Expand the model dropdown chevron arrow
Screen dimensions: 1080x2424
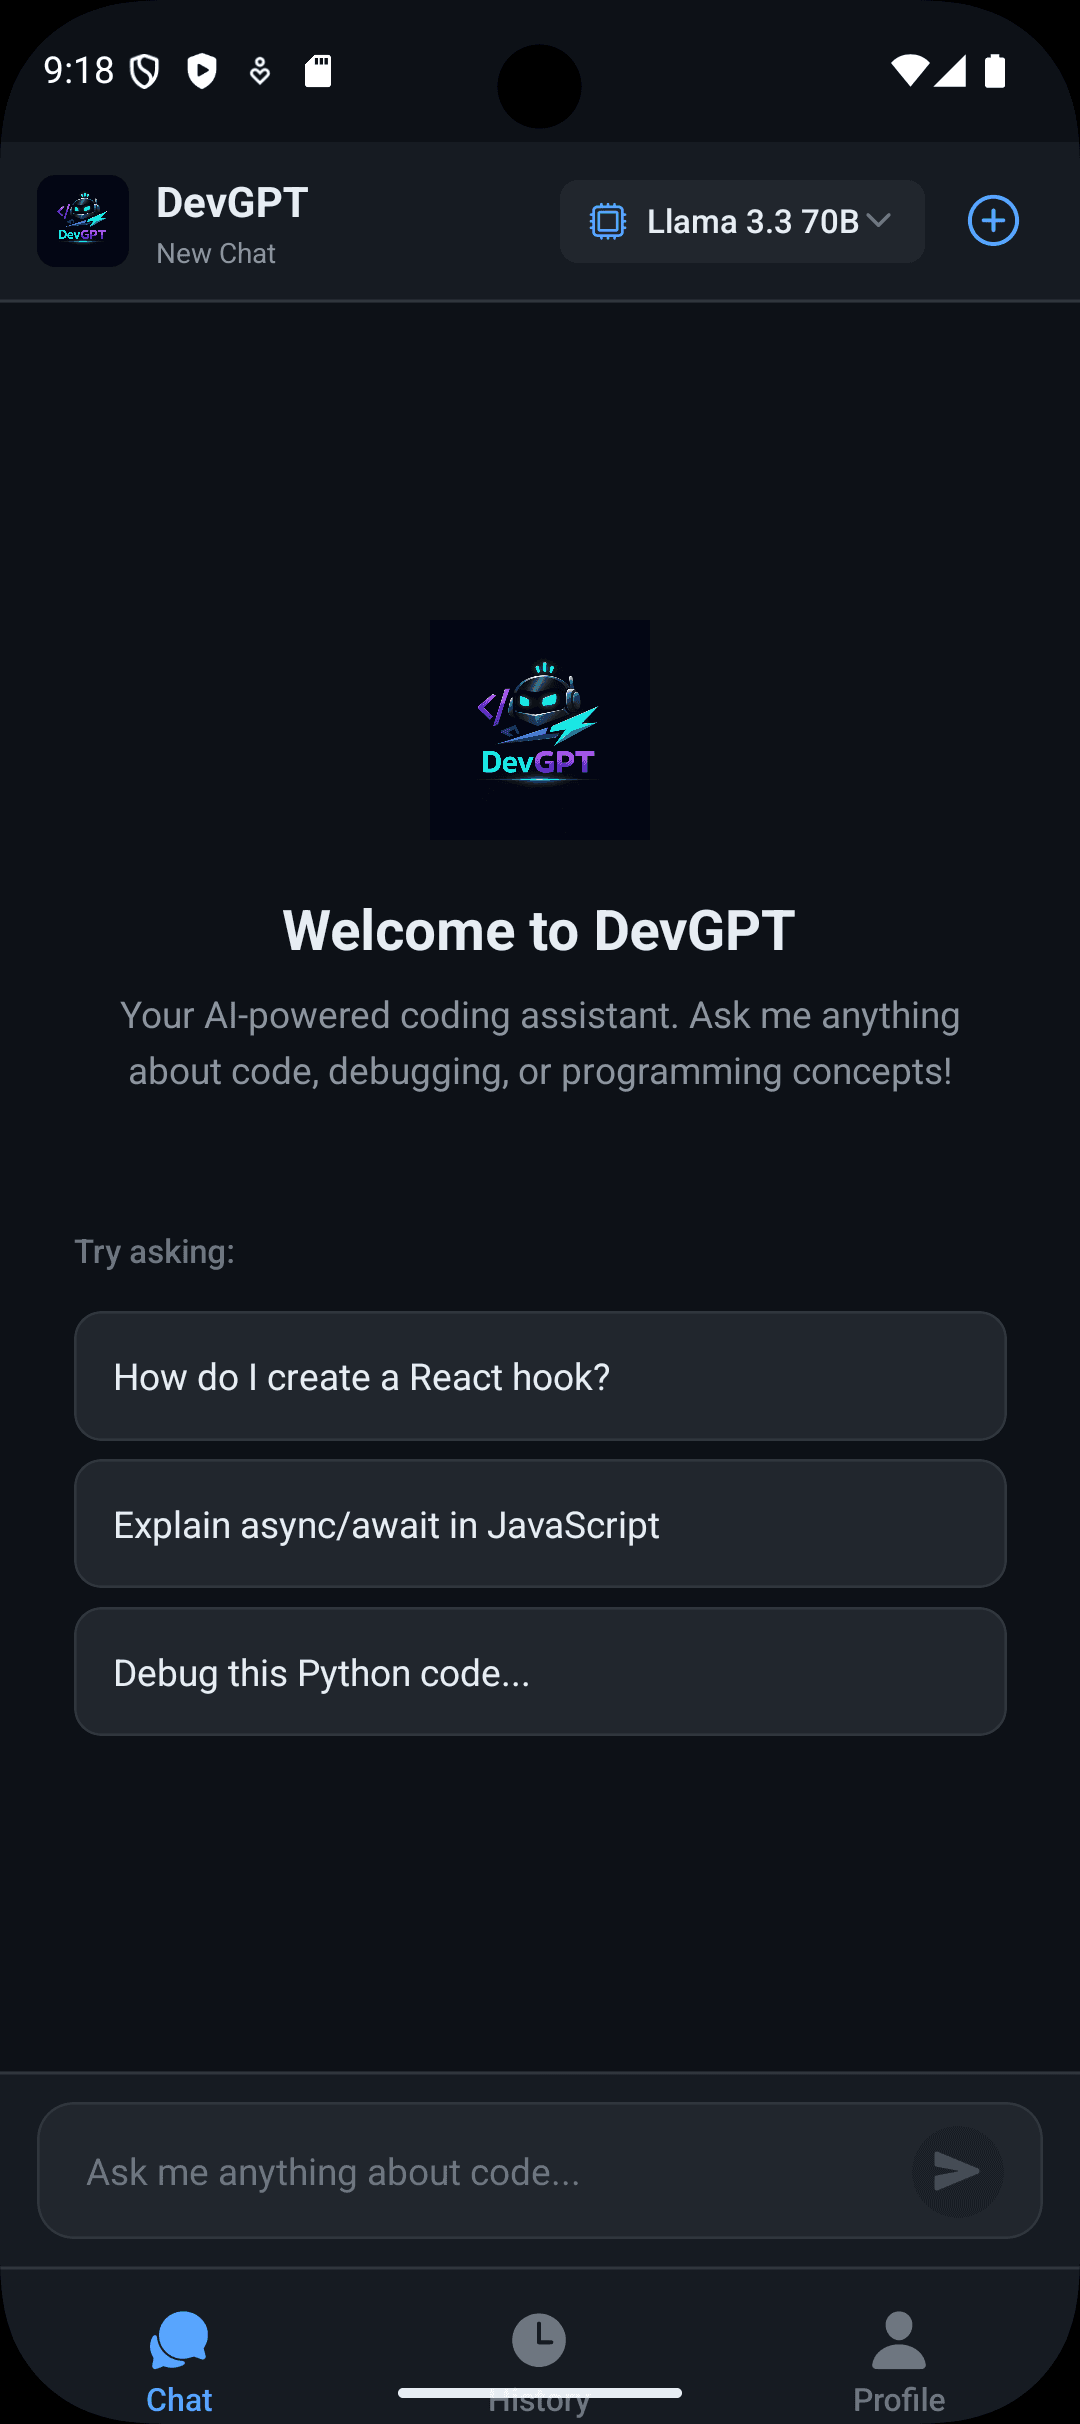879,221
